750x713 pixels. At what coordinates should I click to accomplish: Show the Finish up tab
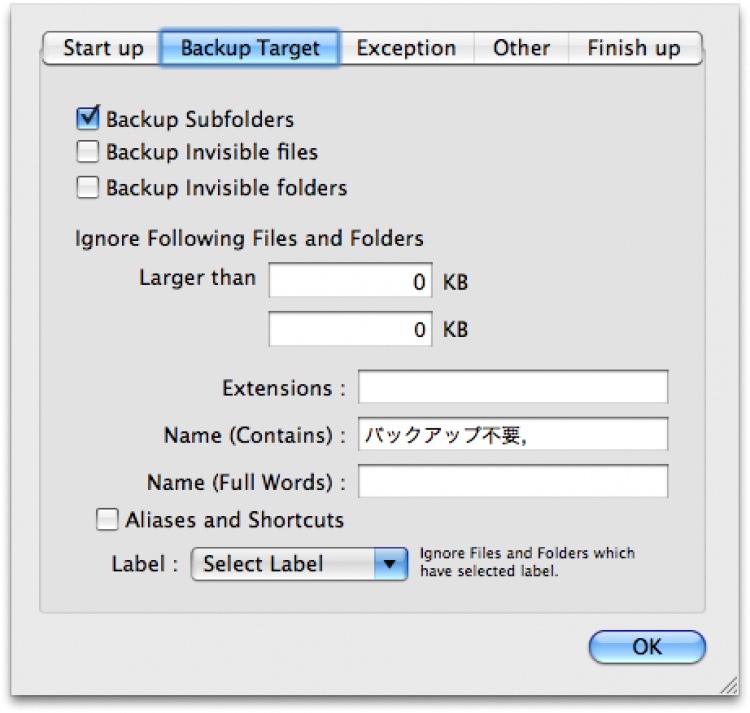coord(634,48)
